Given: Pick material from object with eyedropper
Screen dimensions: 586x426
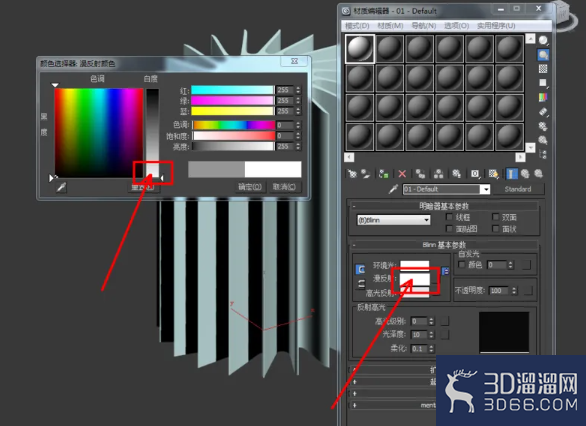Looking at the screenshot, I should (x=393, y=189).
